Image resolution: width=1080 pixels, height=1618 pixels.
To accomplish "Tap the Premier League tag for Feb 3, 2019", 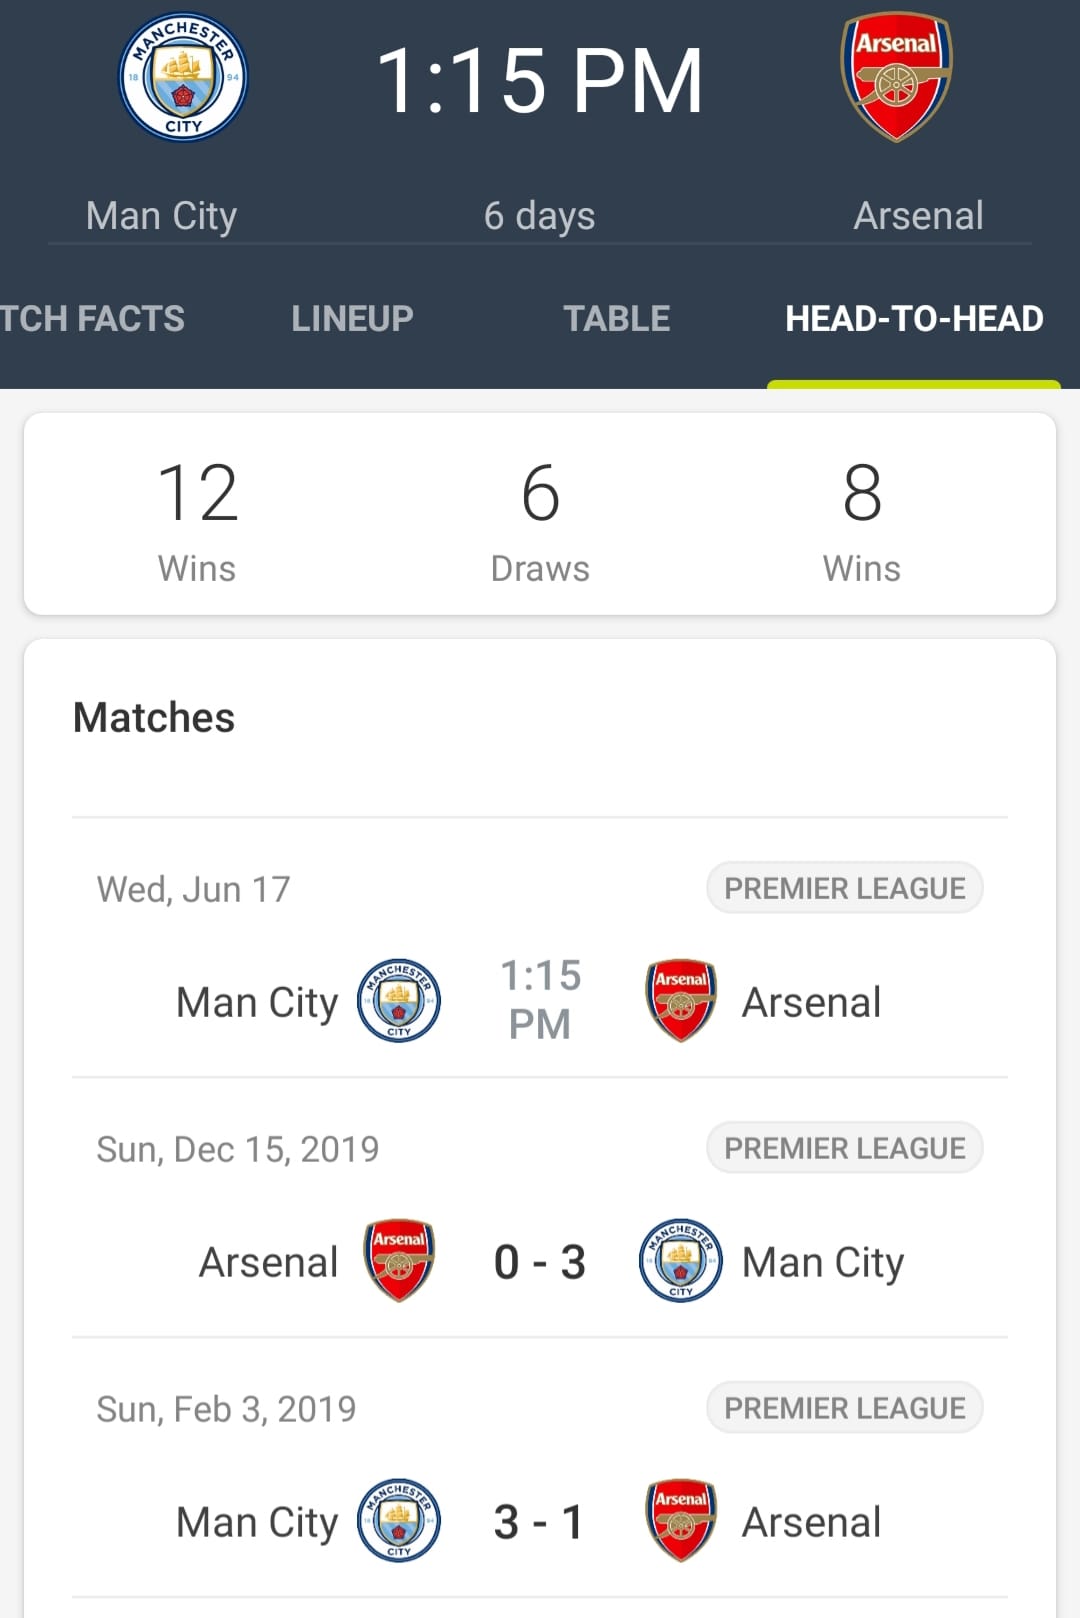I will (845, 1408).
